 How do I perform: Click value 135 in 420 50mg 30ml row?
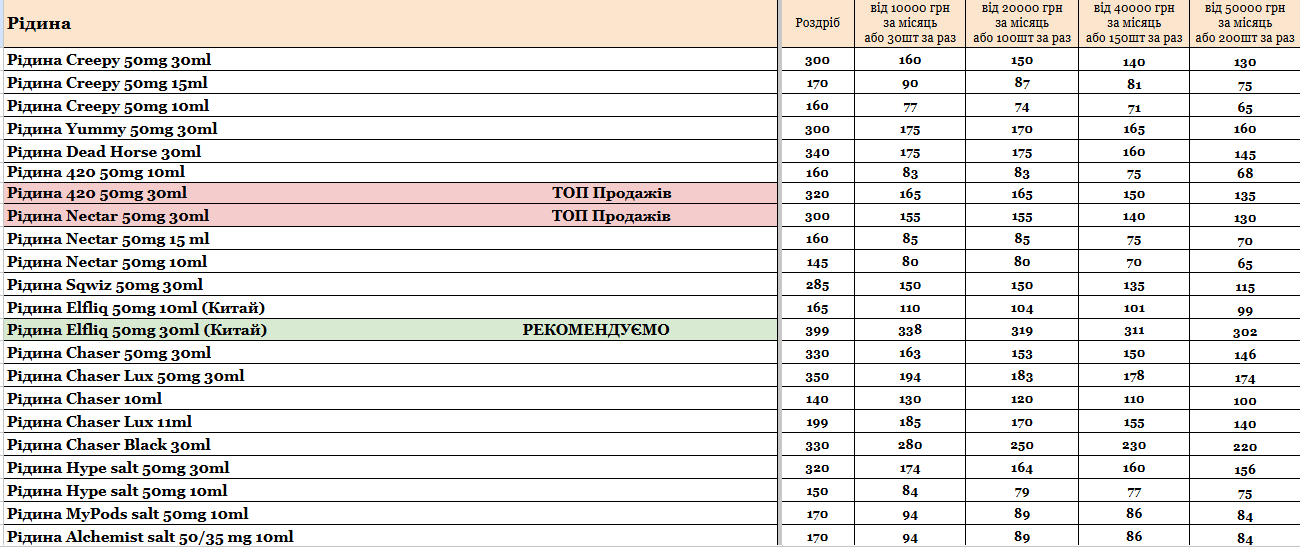pos(1245,194)
